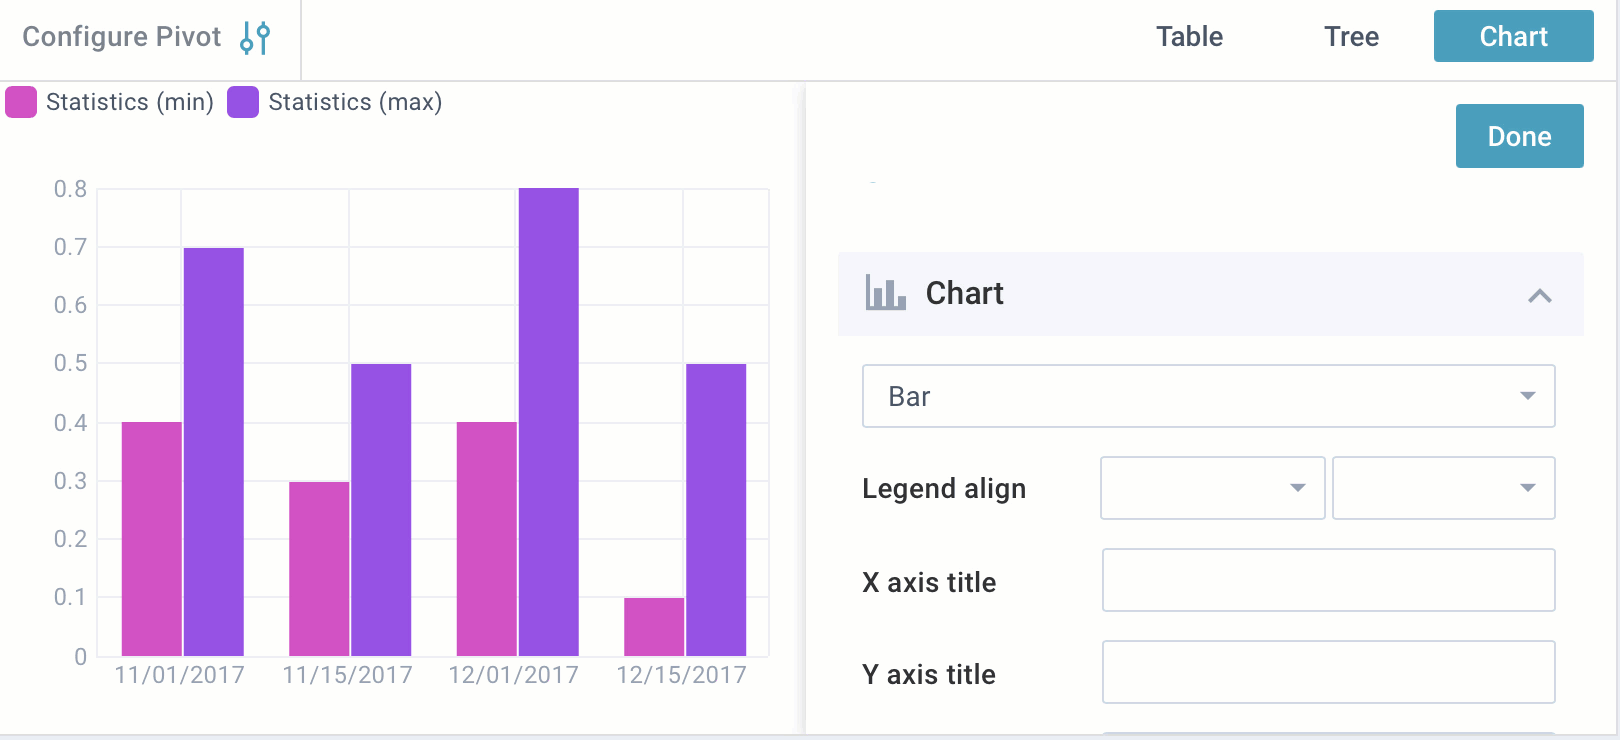1620x740 pixels.
Task: Click the pink min bar for 11/15/2017
Action: pyautogui.click(x=319, y=568)
